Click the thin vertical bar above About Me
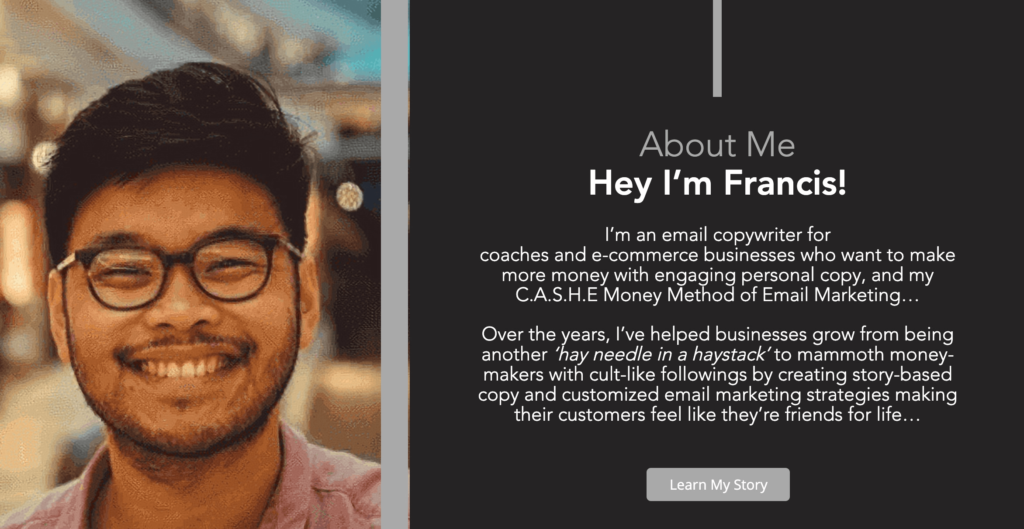Viewport: 1024px width, 529px height. click(x=717, y=48)
